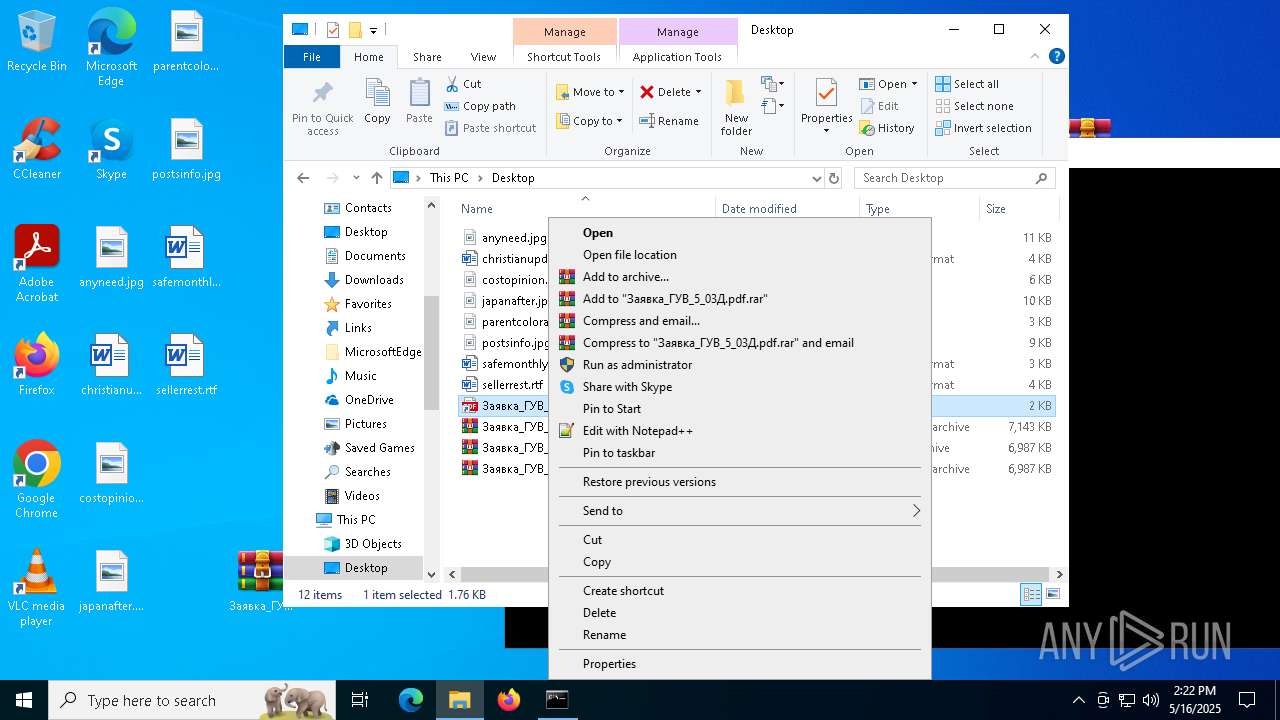Image resolution: width=1280 pixels, height=720 pixels.
Task: Click the Google Chrome desktop icon
Action: [37, 480]
